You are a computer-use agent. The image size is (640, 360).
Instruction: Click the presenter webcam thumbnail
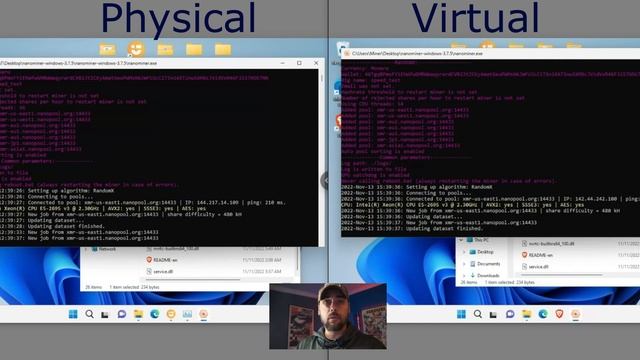(328, 316)
